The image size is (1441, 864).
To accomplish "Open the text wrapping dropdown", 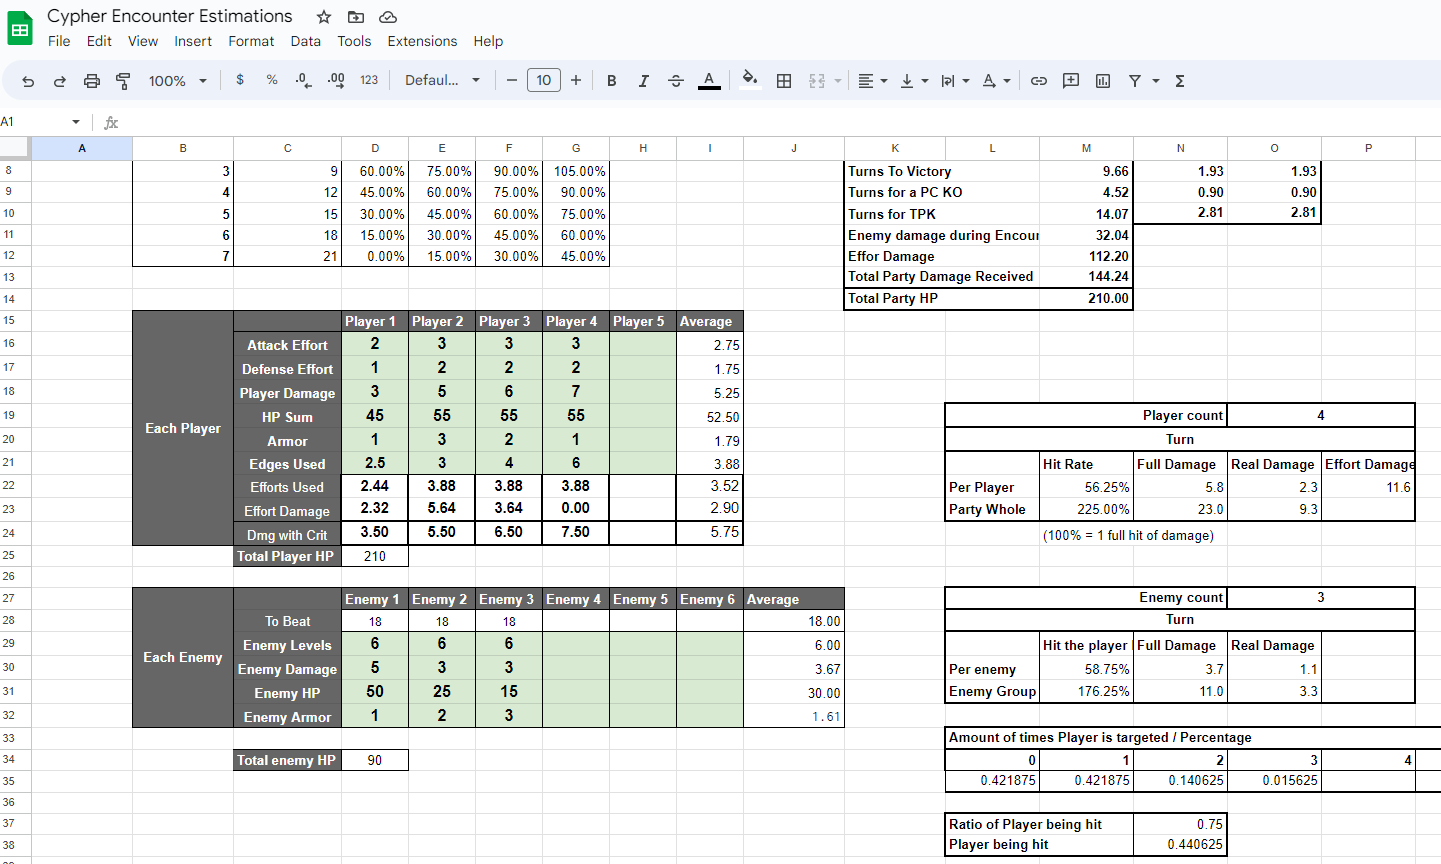I will 955,81.
